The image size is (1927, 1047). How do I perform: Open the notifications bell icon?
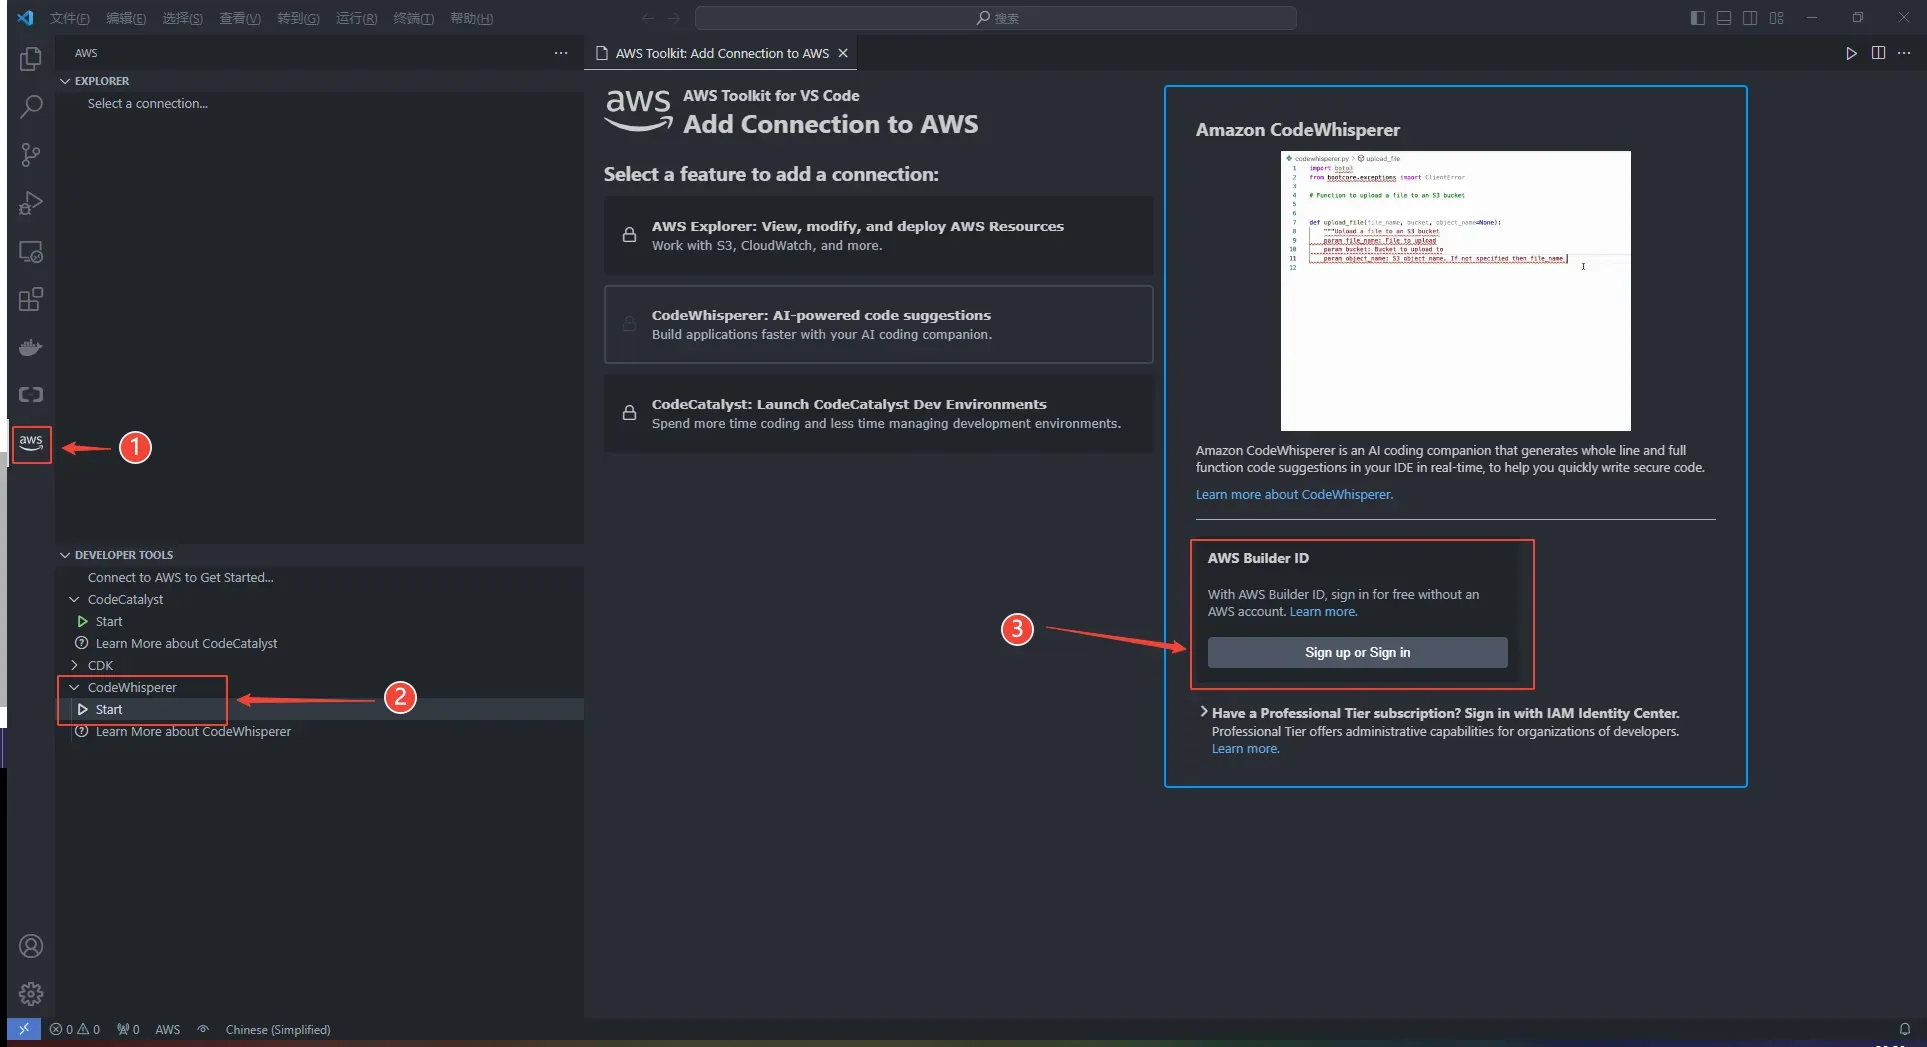click(x=1905, y=1029)
